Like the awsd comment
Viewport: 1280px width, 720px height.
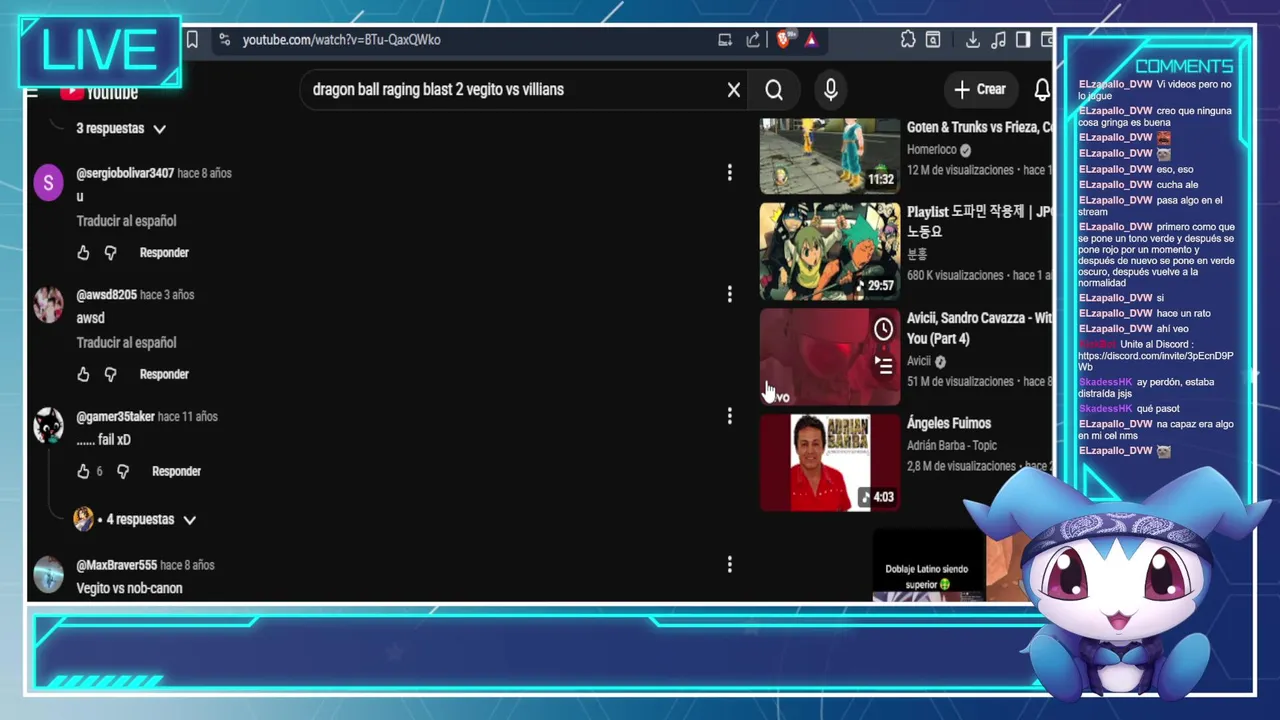[83, 375]
